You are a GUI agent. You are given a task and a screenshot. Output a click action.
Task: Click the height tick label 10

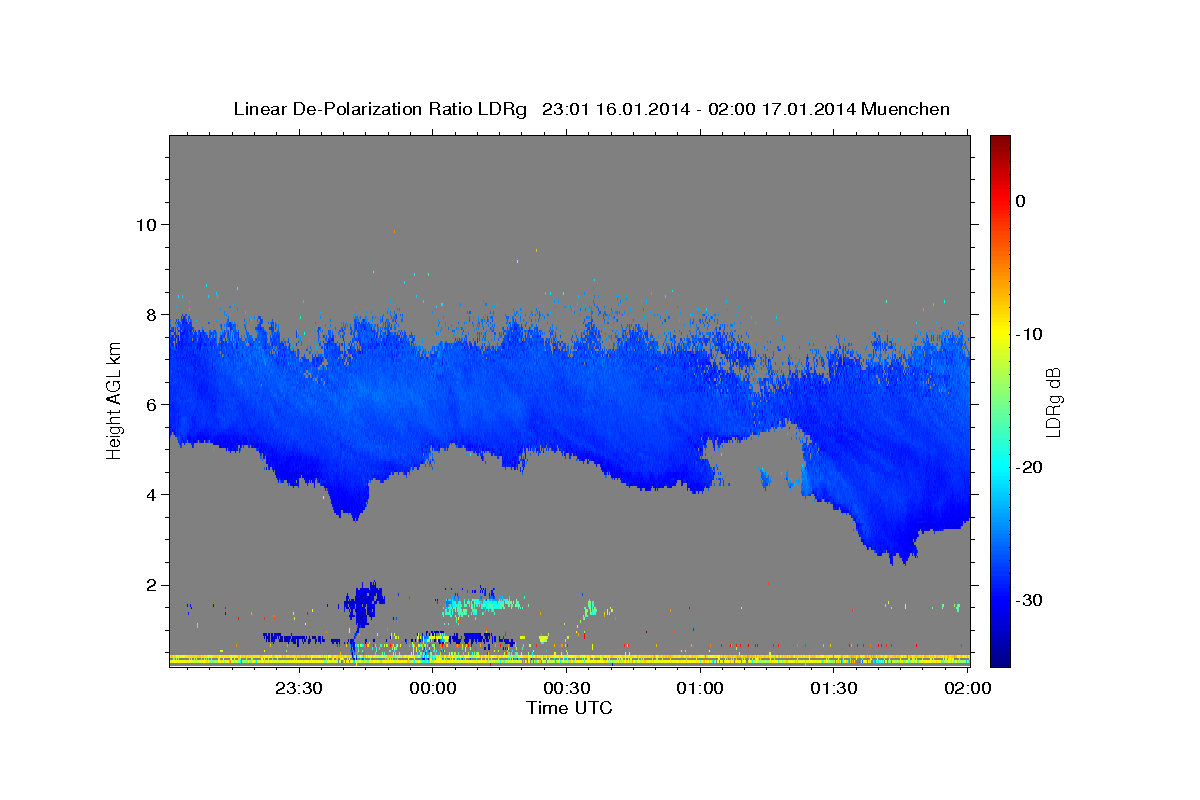click(x=146, y=224)
